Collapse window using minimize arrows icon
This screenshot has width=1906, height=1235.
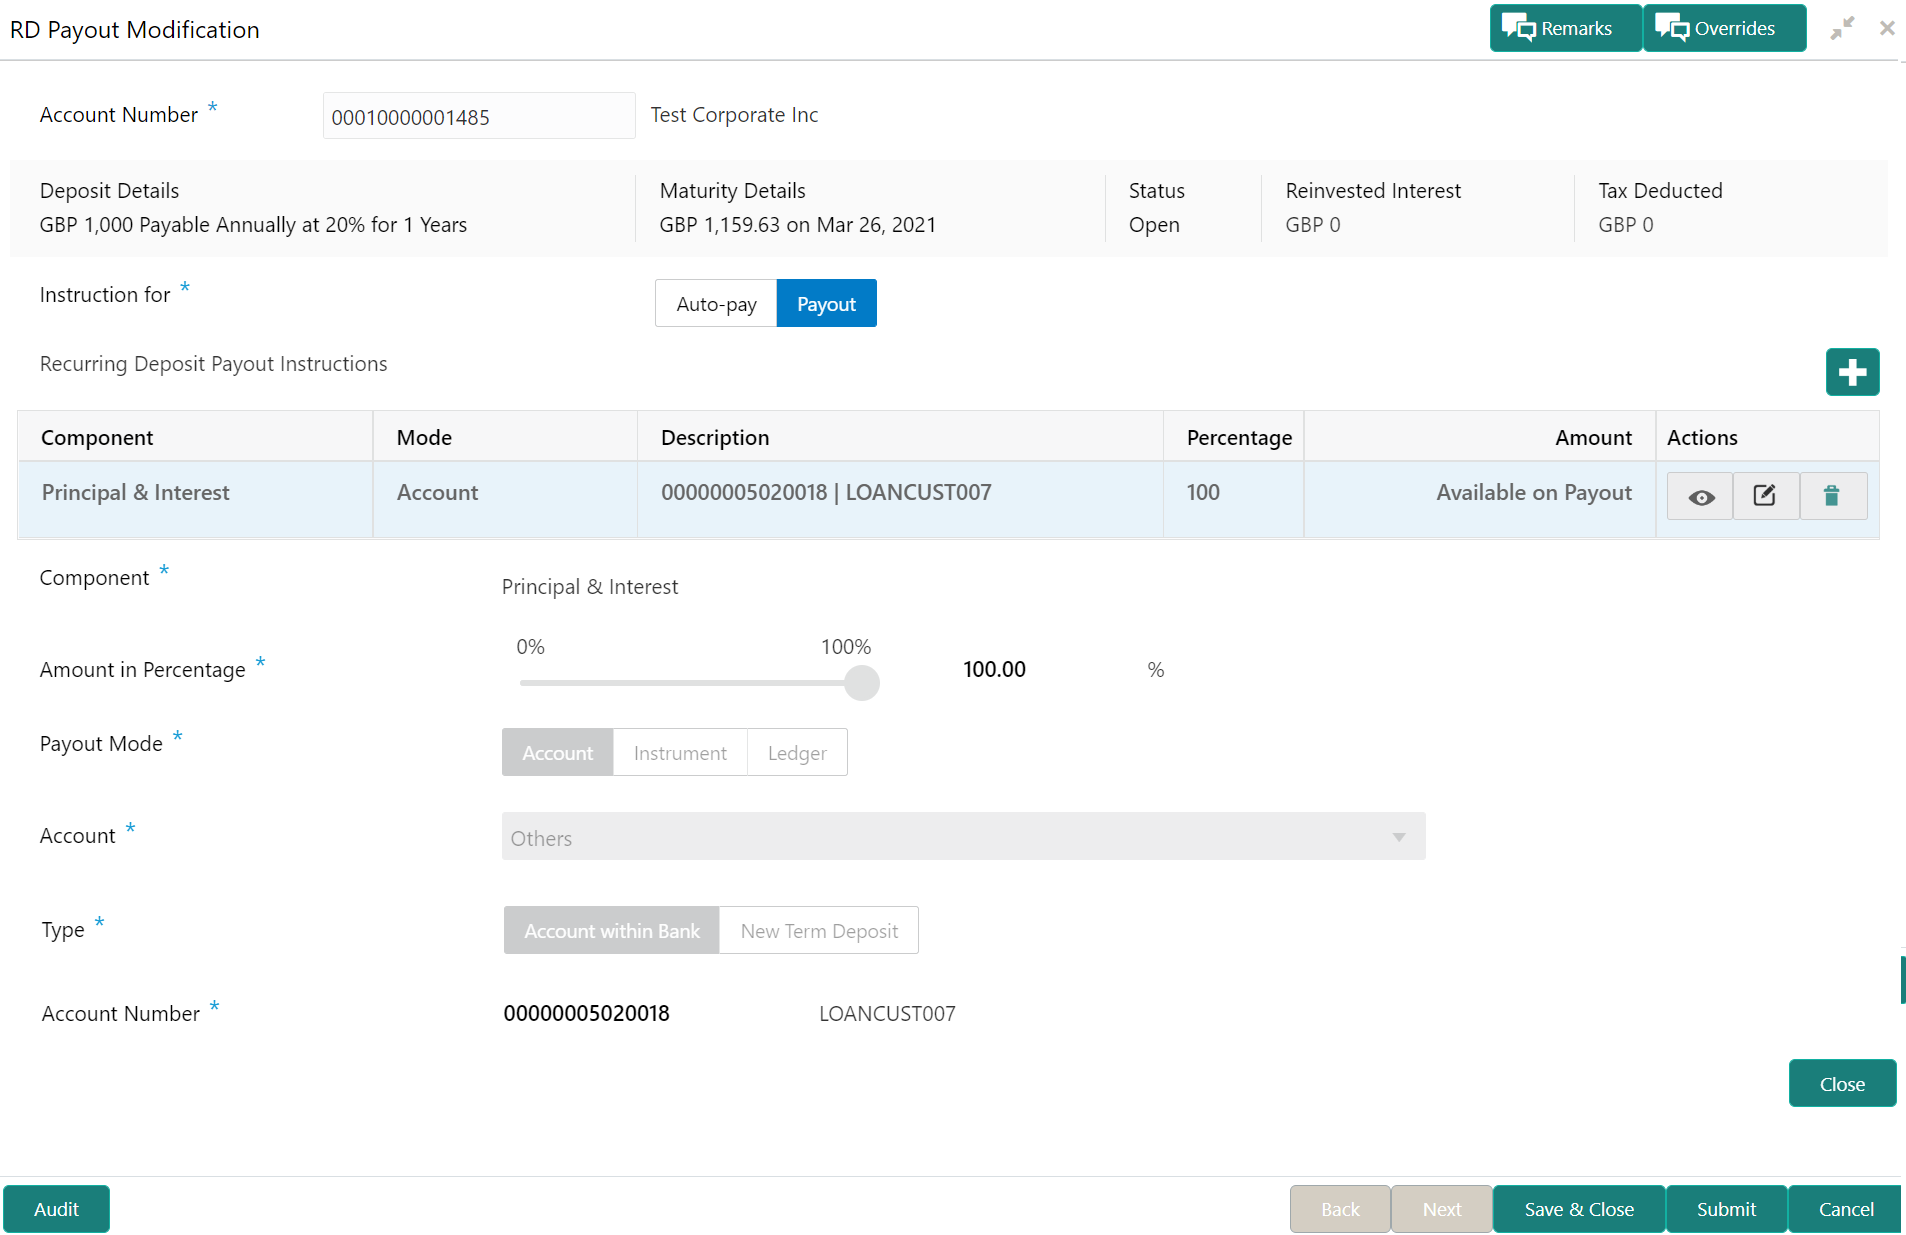(1842, 28)
